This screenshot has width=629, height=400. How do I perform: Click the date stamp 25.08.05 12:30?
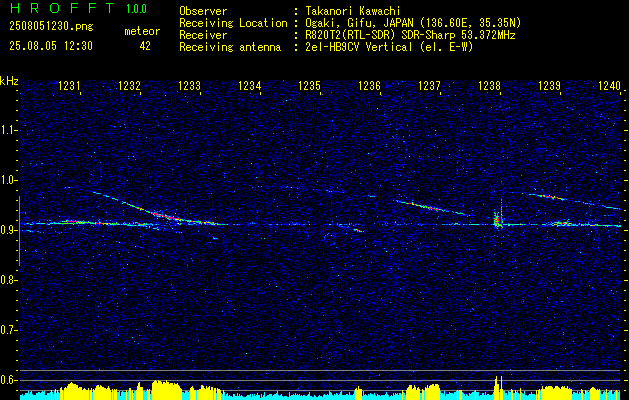pyautogui.click(x=51, y=46)
